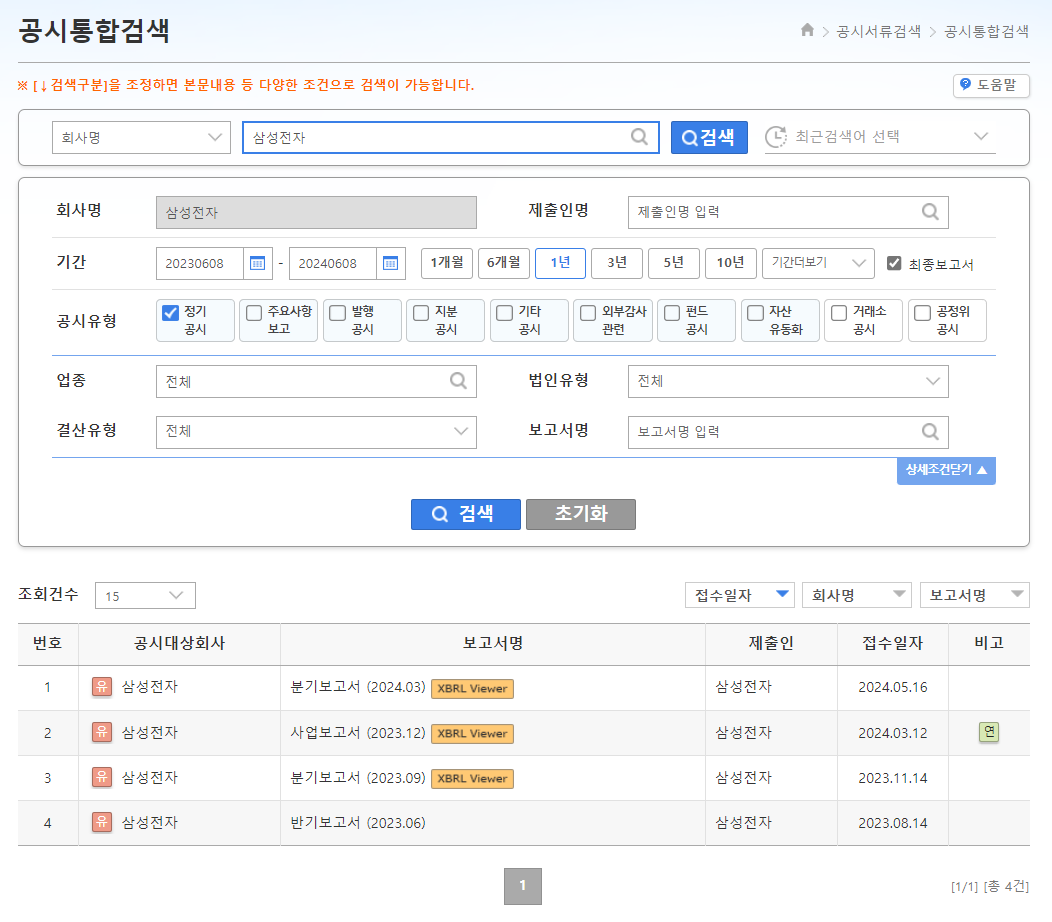This screenshot has height=922, width=1052.
Task: Click the 보고서명 입력 field
Action: (x=788, y=432)
